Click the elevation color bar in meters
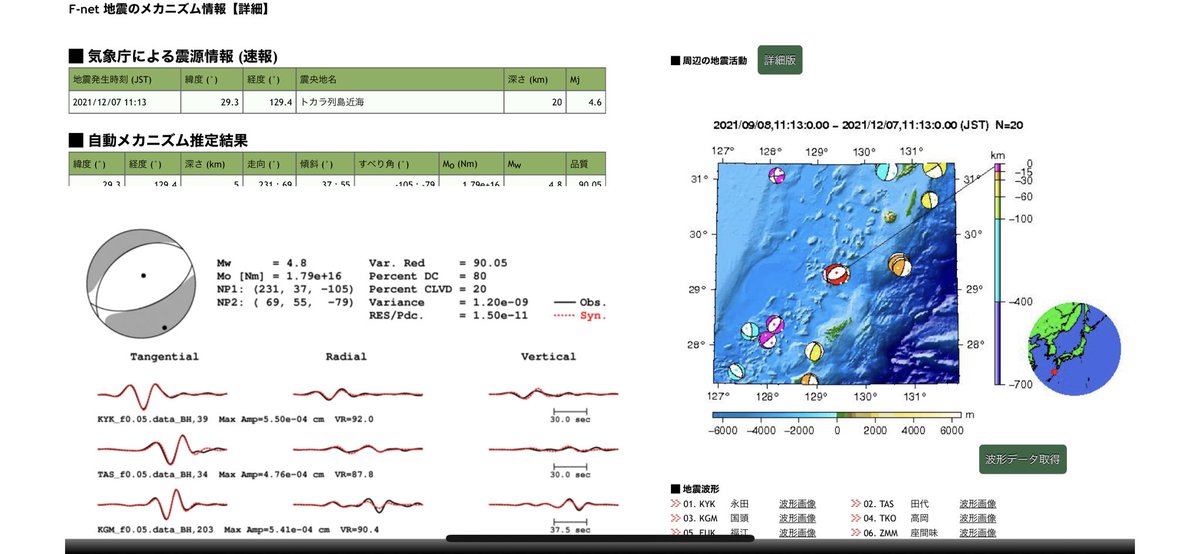The width and height of the screenshot is (1200, 554). pyautogui.click(x=837, y=414)
